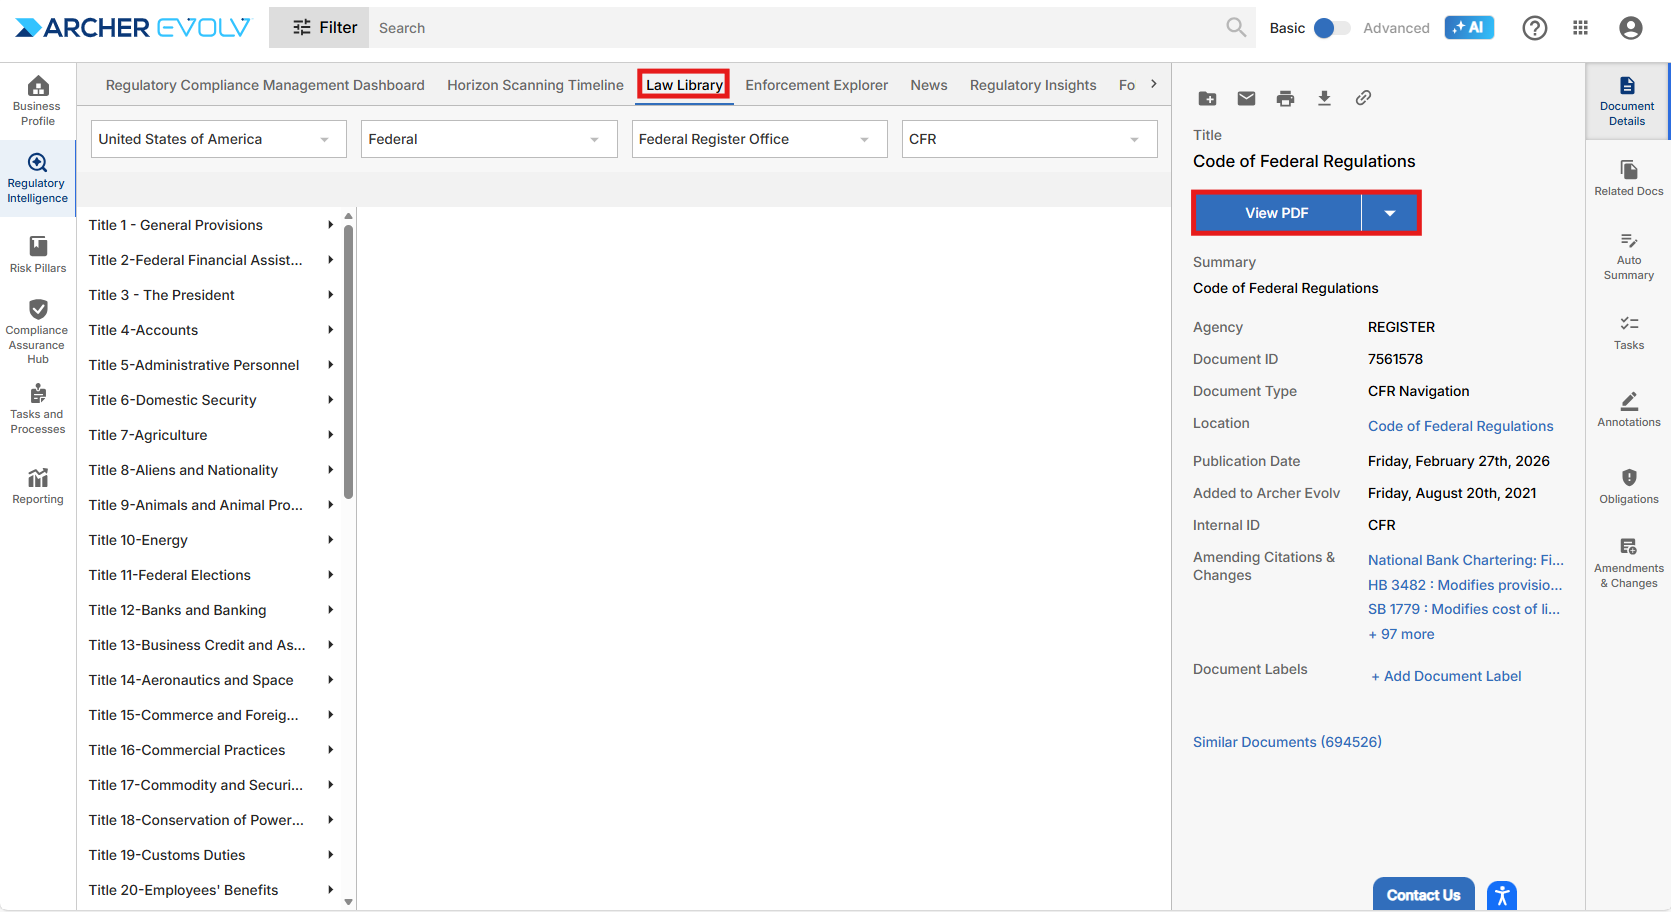The height and width of the screenshot is (912, 1671).
Task: Click the title list vertical scrollbar
Action: point(348,360)
